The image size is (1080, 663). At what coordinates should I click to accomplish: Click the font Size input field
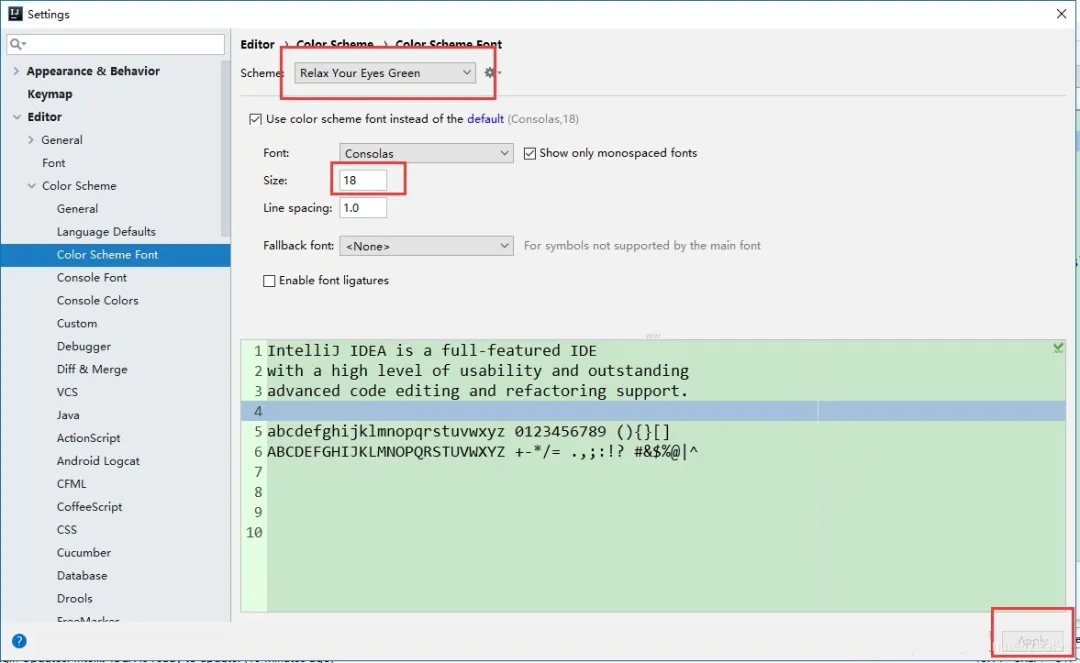(x=362, y=181)
